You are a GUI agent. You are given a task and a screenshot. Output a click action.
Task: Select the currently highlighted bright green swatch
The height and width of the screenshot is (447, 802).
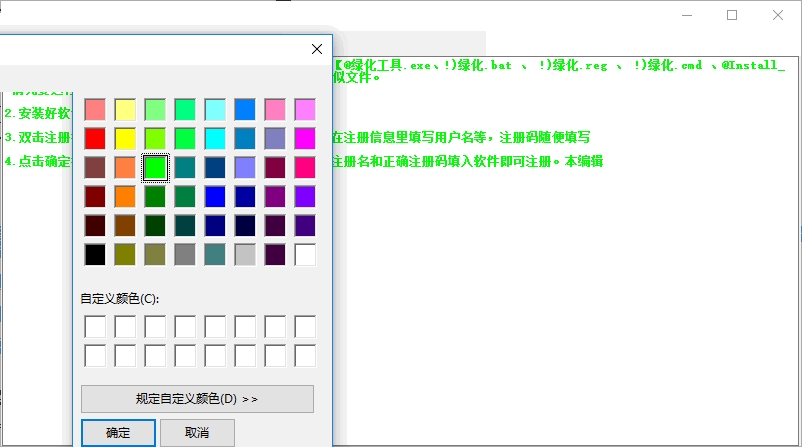click(x=155, y=167)
